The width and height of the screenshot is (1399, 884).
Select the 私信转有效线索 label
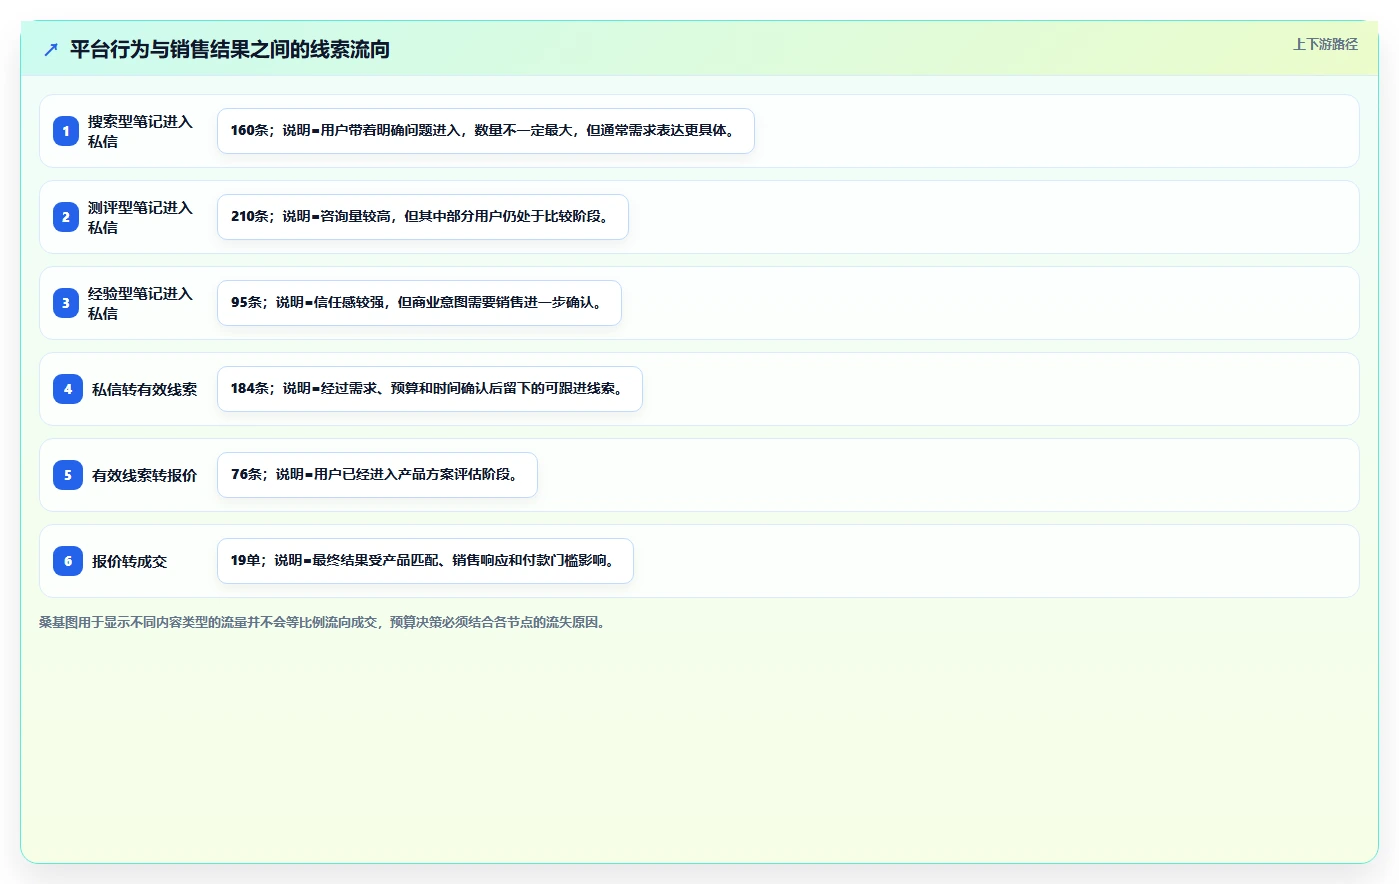point(144,389)
